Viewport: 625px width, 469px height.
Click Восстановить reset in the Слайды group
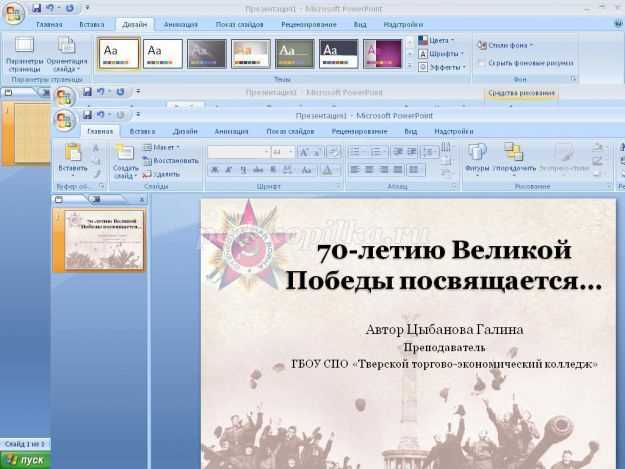coord(171,161)
